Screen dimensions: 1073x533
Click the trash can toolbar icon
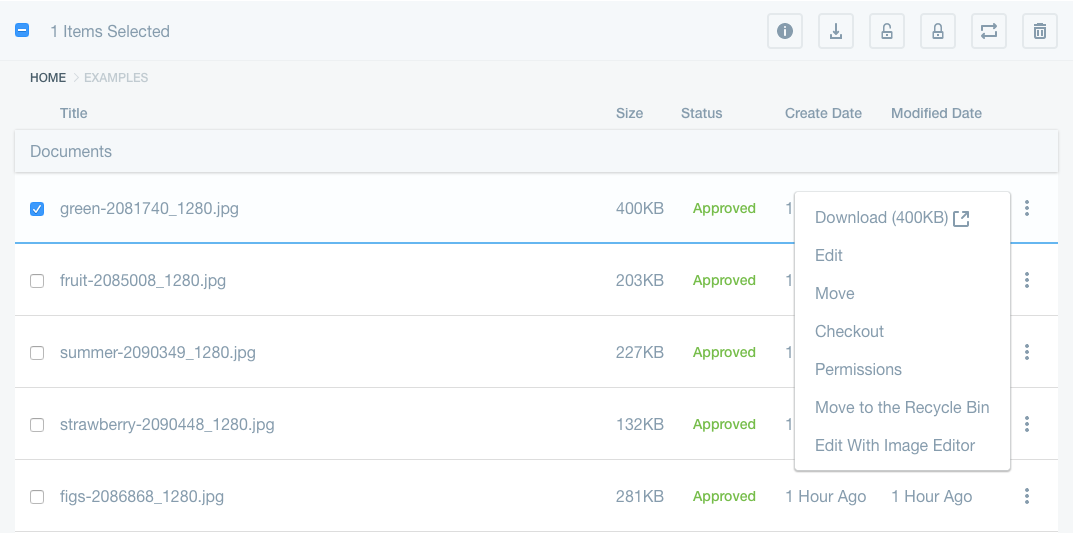pyautogui.click(x=1040, y=31)
